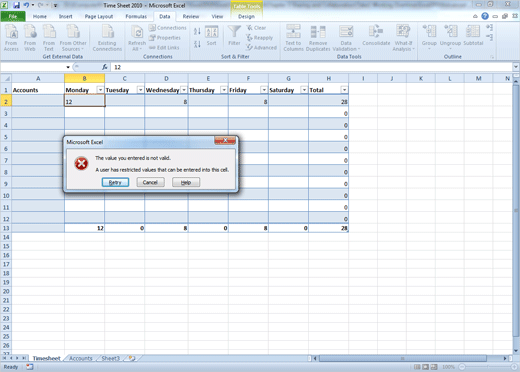Open the Wednesday column filter dropdown
Image resolution: width=520 pixels, height=372 pixels.
click(184, 90)
